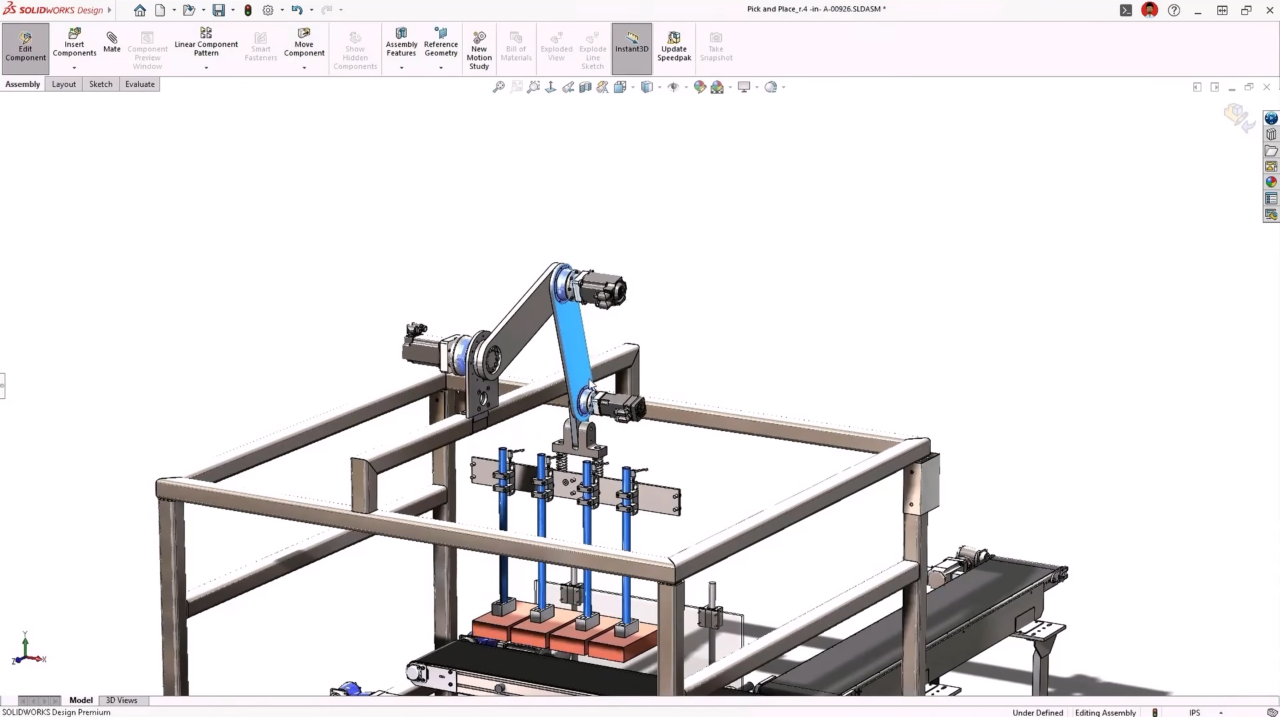Screen dimensions: 1280x717
Task: Open Options with the gear icon
Action: (x=268, y=10)
